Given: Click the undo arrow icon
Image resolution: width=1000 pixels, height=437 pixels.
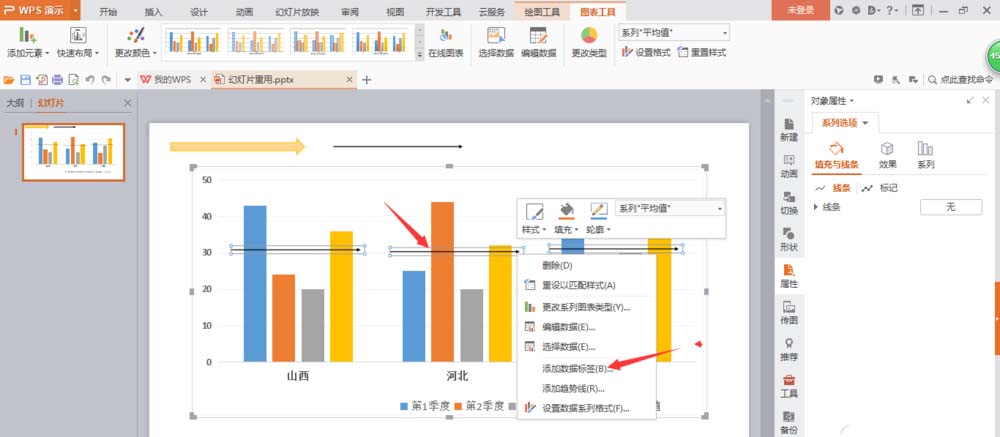Looking at the screenshot, I should click(90, 80).
